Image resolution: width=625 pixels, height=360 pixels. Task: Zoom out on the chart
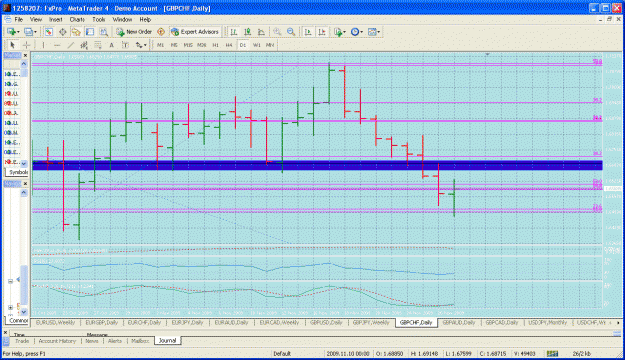click(291, 31)
